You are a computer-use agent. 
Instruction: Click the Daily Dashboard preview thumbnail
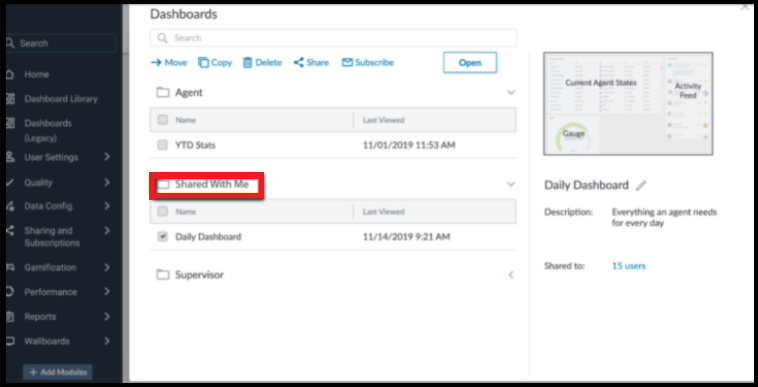tap(628, 103)
